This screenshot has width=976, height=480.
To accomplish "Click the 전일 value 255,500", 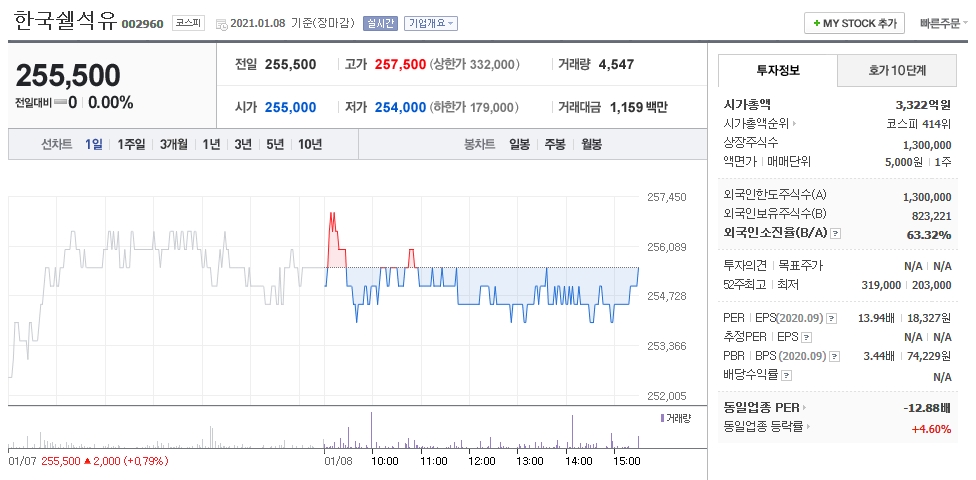I will click(291, 64).
